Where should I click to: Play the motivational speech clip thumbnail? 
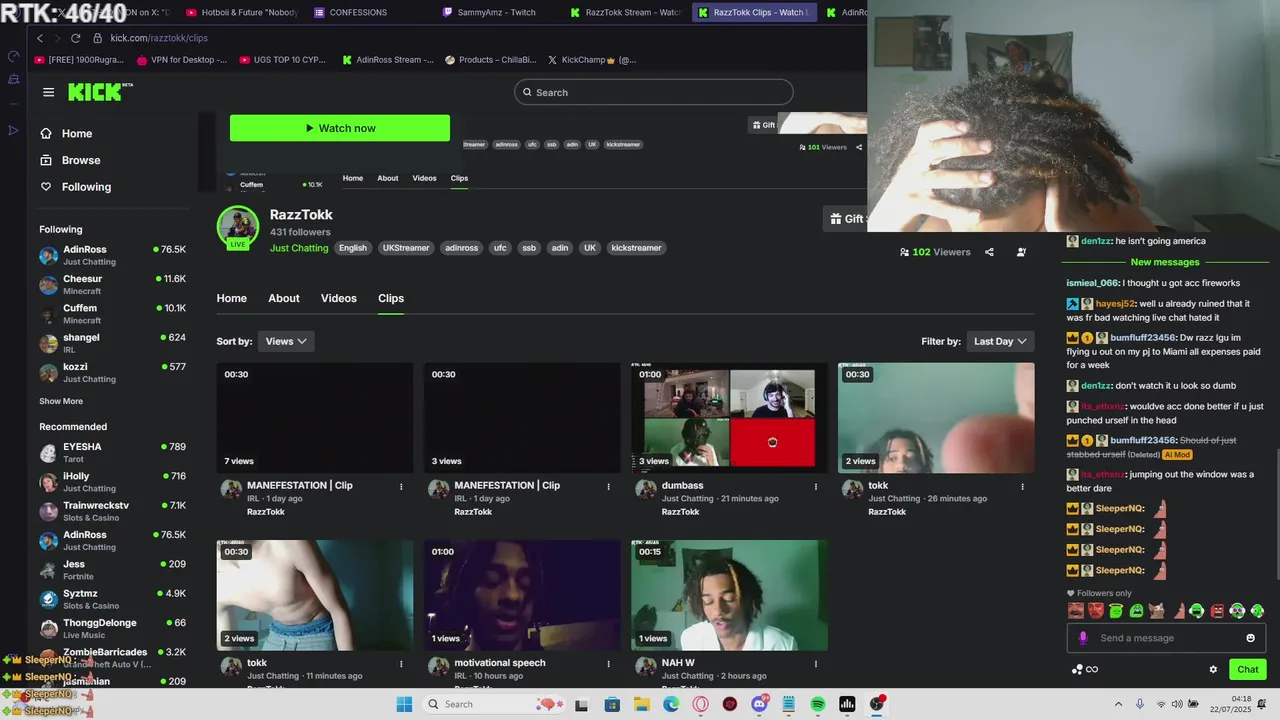coord(522,595)
